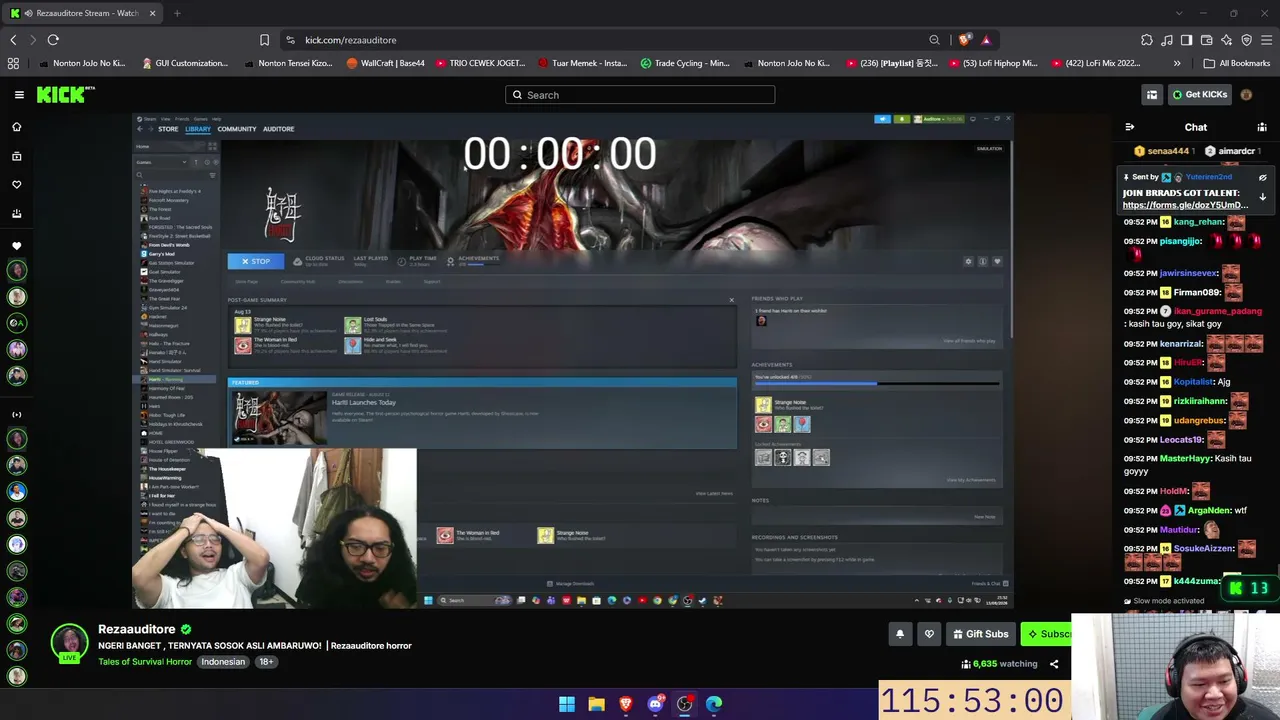Open the bookmarks apps grid icon

click(x=13, y=63)
